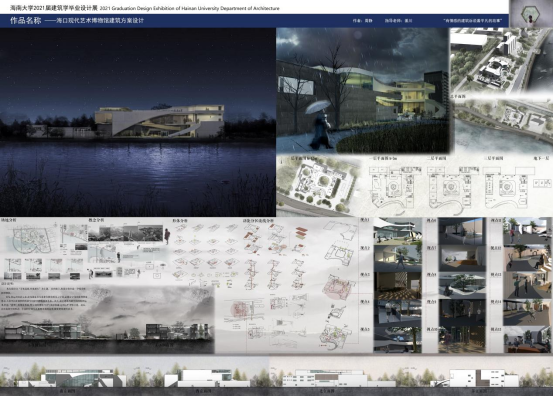
Task: Click the English exhibition title text
Action: [x=190, y=8]
